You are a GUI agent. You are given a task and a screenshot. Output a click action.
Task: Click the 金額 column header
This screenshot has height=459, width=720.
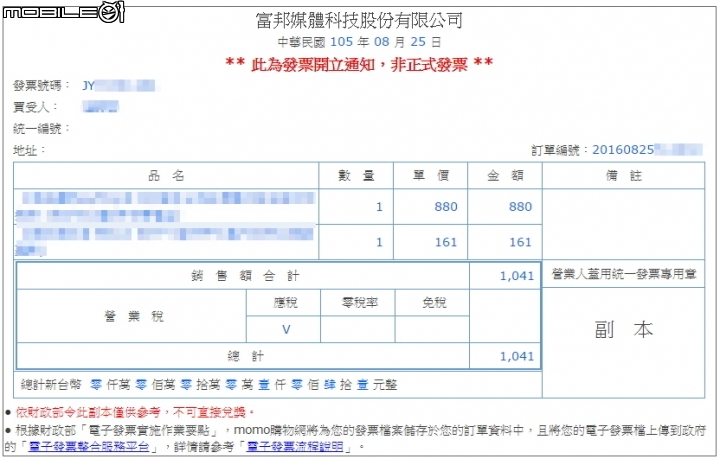click(505, 176)
